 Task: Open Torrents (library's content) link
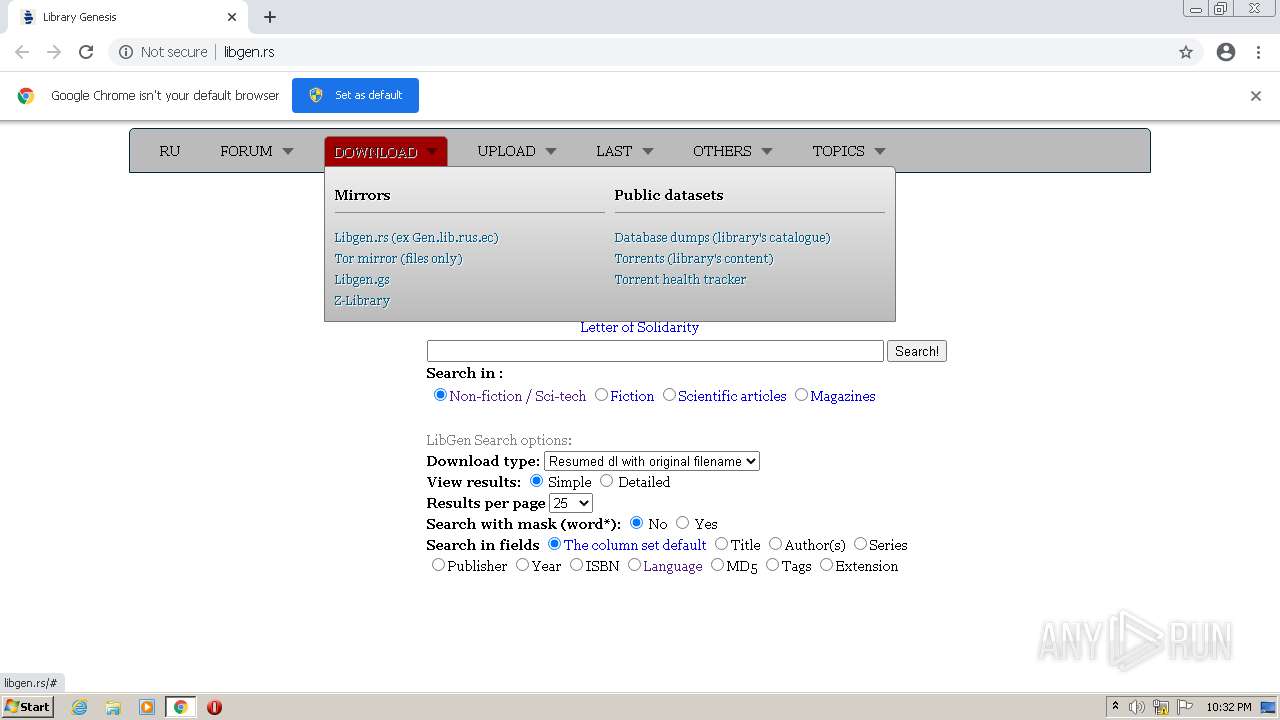(x=694, y=259)
